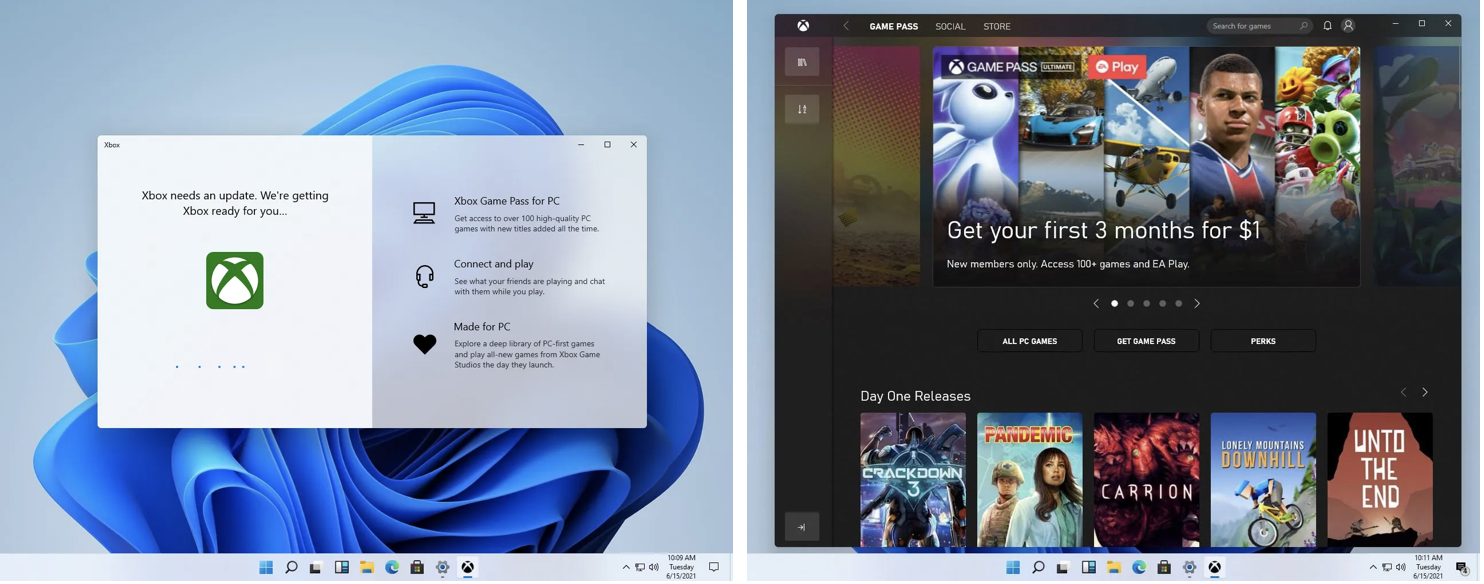Open File Explorer in the 10:09 AM taskbar
1484x584 pixels.
click(x=368, y=569)
